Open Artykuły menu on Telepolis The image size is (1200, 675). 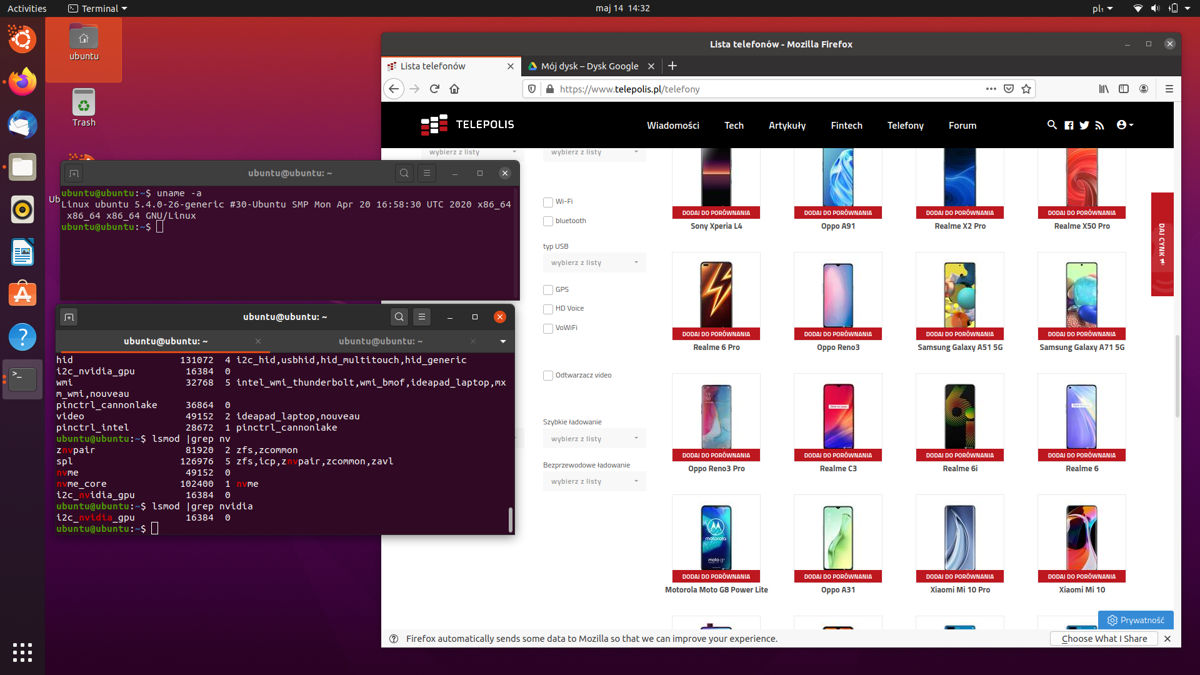pos(787,126)
